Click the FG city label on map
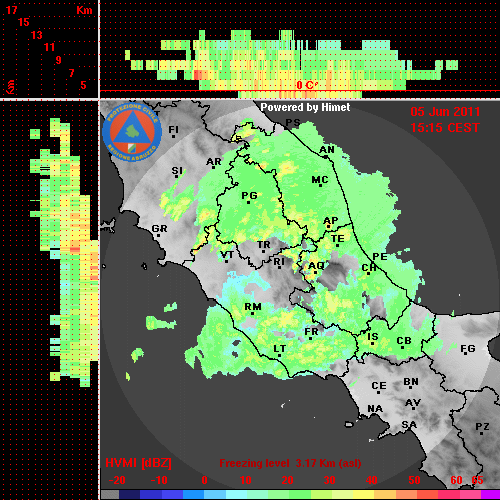This screenshot has width=500, height=500. click(x=468, y=349)
